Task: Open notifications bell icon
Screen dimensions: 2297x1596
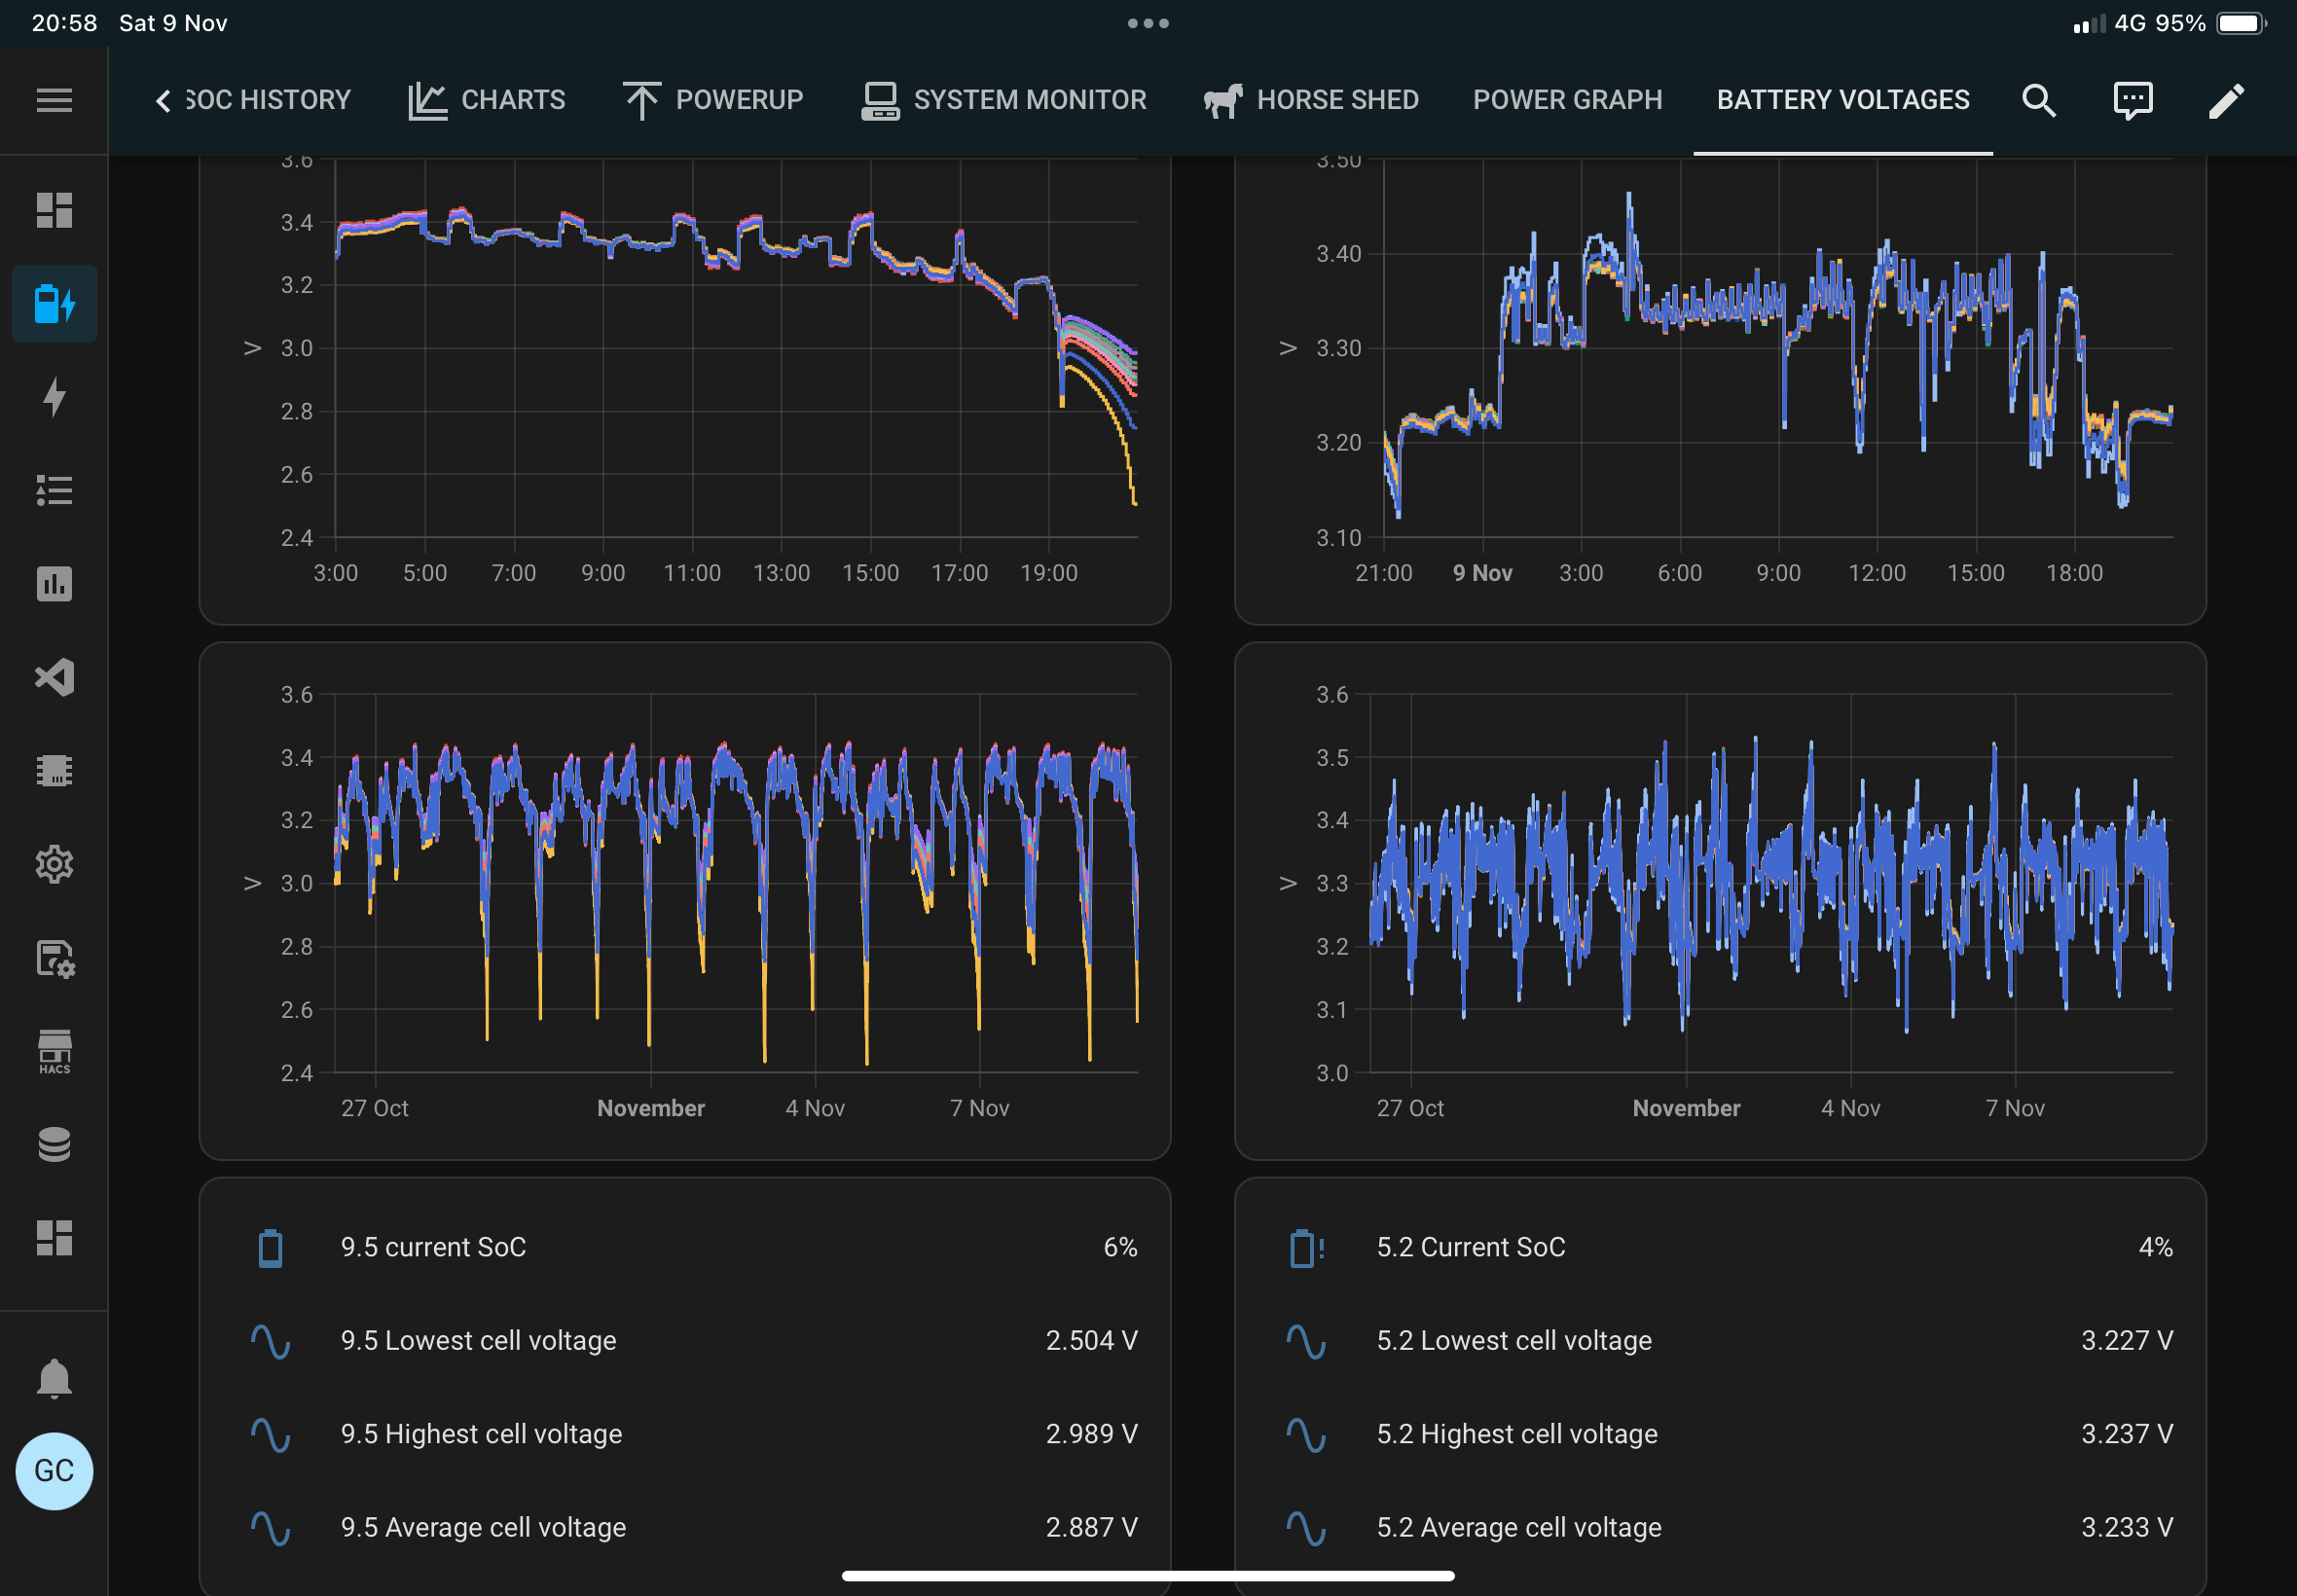Action: point(54,1378)
